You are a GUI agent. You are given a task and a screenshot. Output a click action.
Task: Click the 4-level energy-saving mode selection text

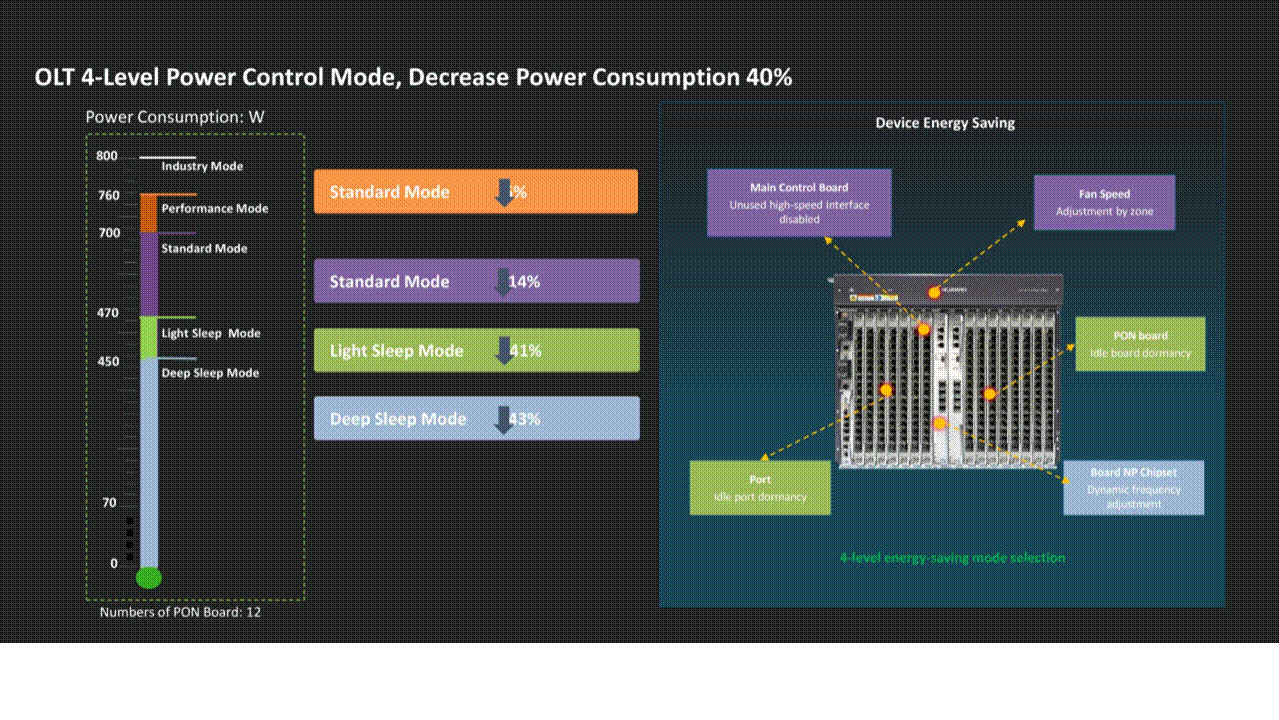(x=952, y=558)
